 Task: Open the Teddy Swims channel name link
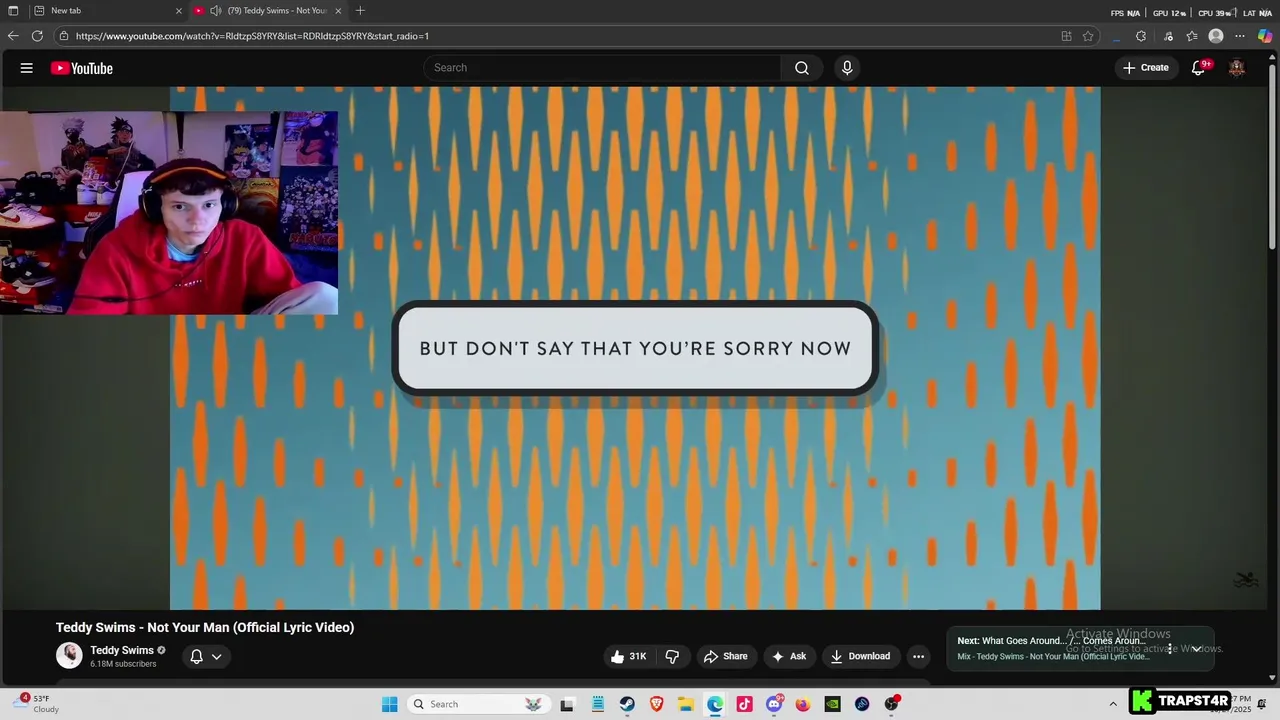point(122,650)
